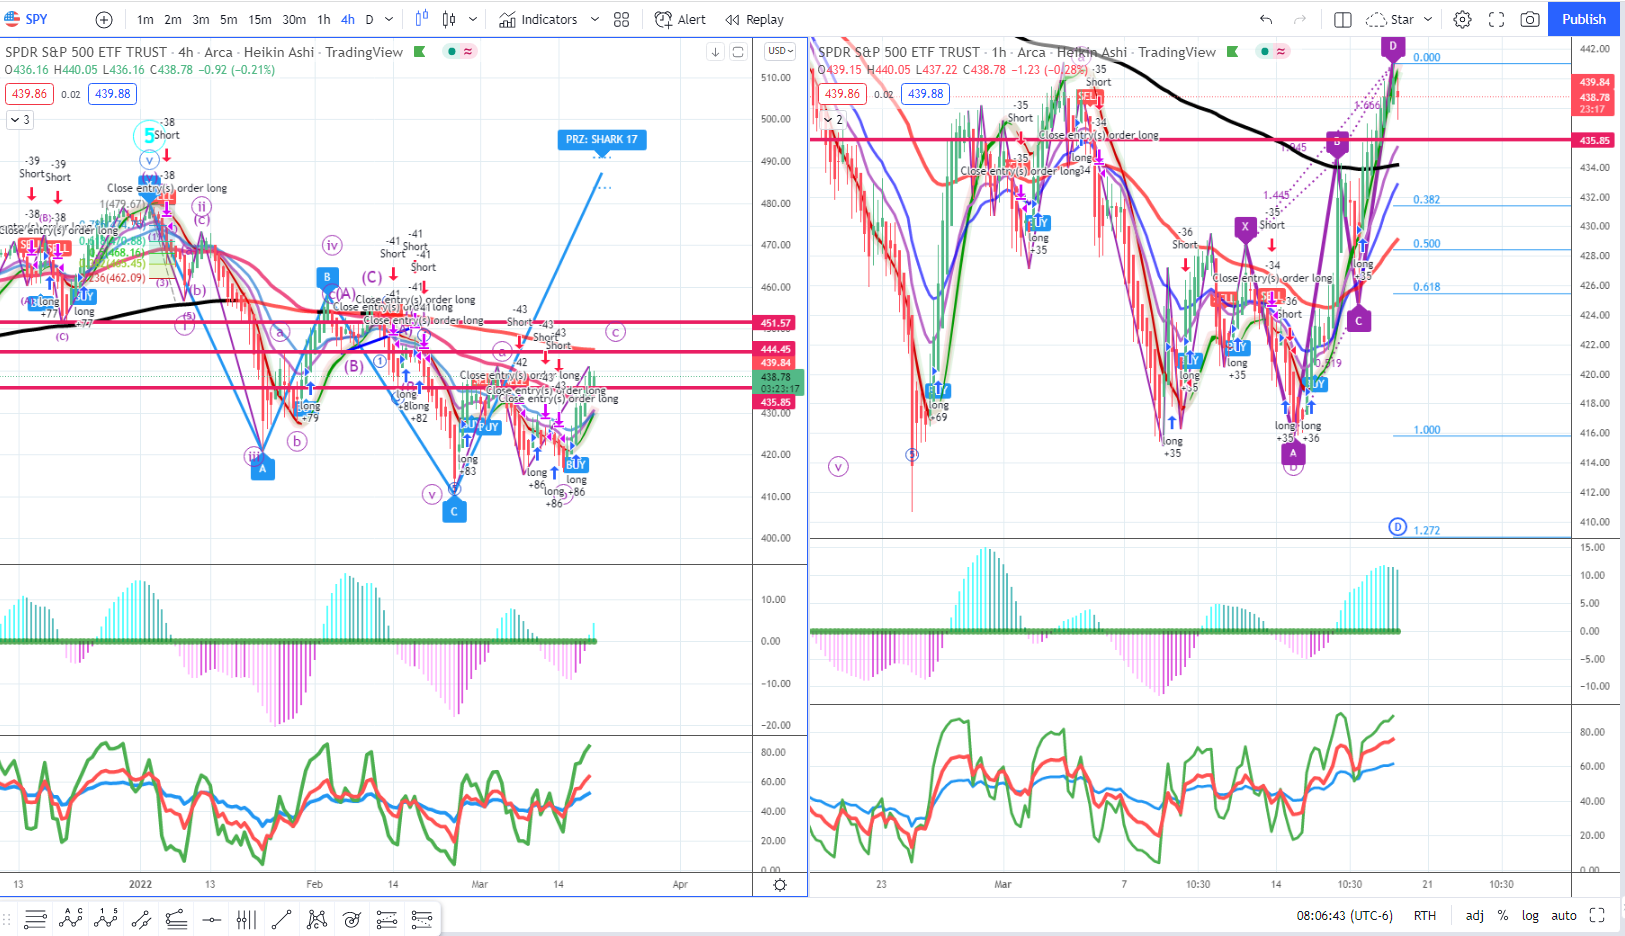Select the 1m timeframe
1625x936 pixels.
tap(145, 19)
